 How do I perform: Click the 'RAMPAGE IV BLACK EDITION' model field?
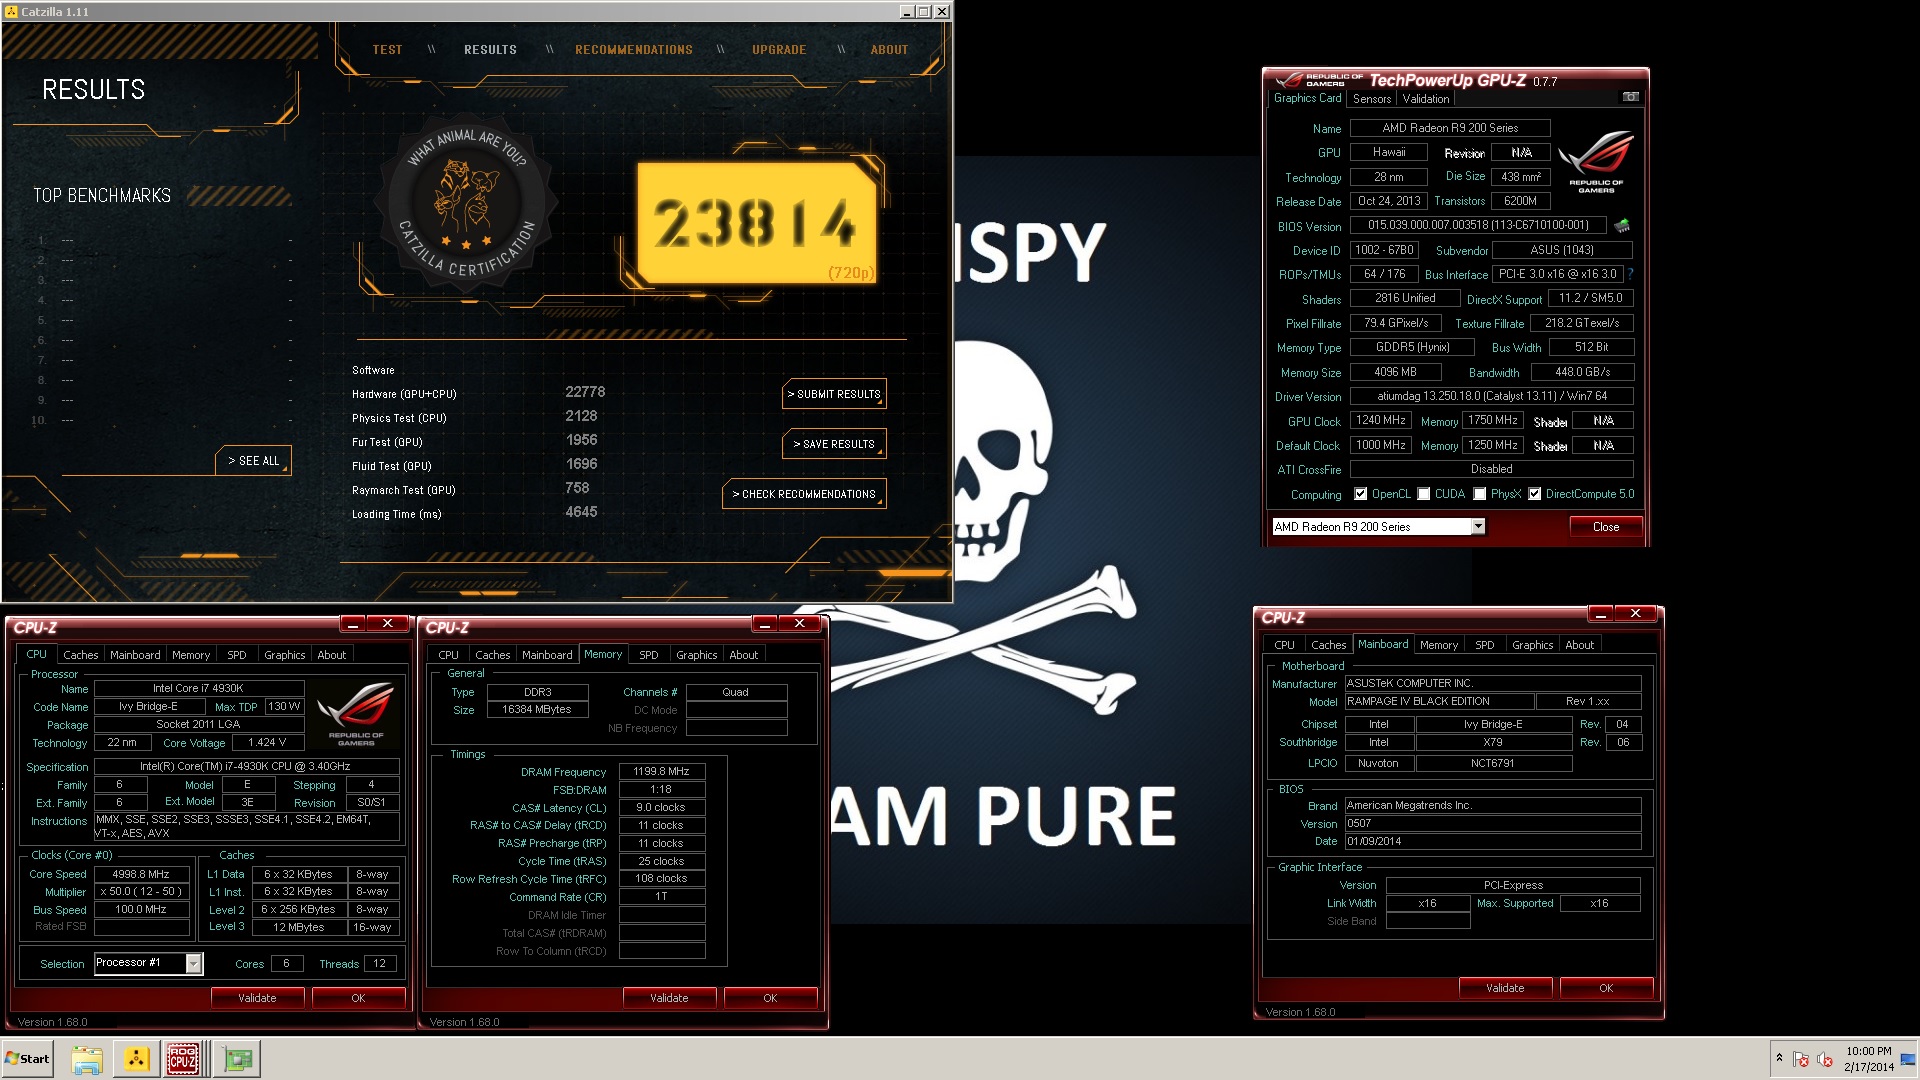pos(1437,702)
